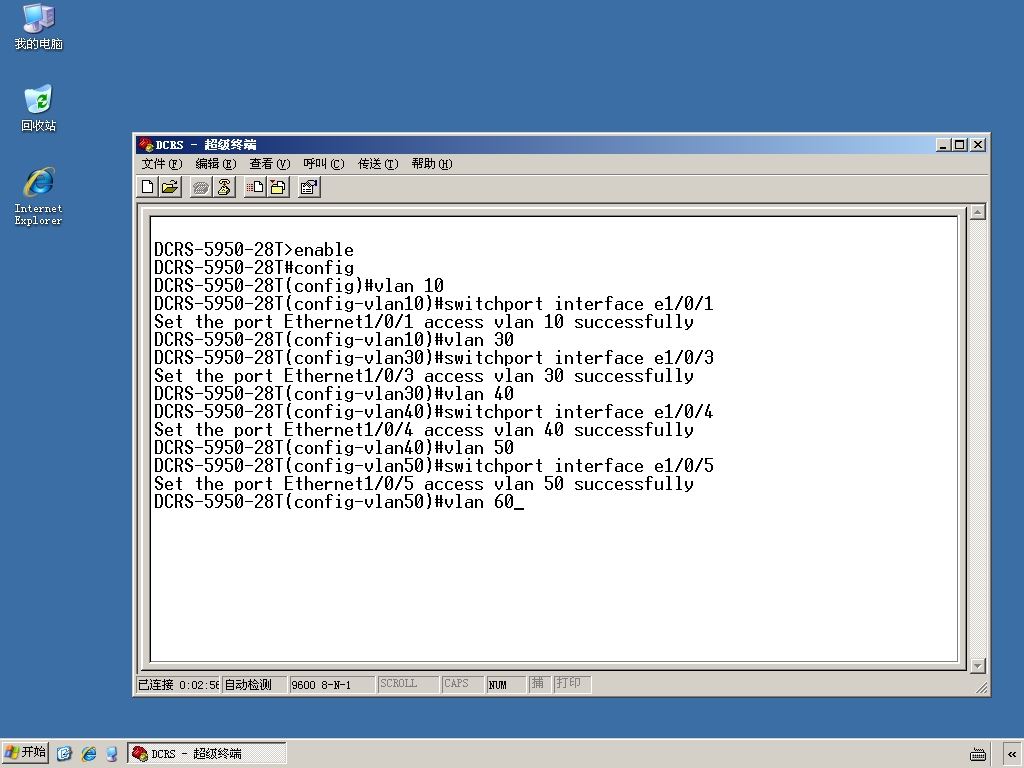Click the line DCRS-5950-28T>enable
Image resolution: width=1024 pixels, height=768 pixels.
(x=254, y=250)
